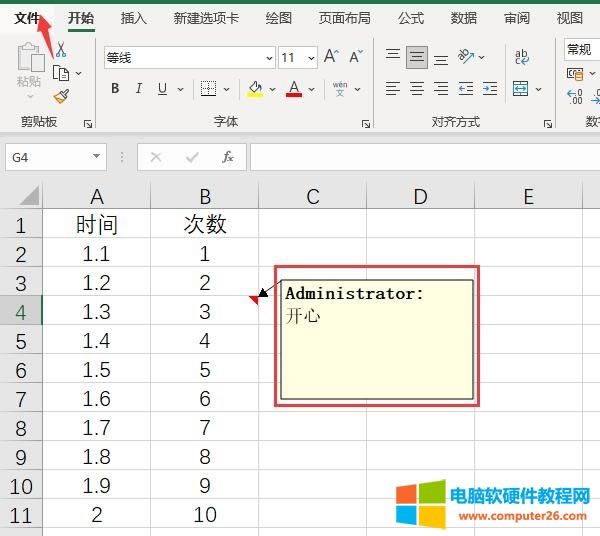Open the 字体 group dialog launcher
The width and height of the screenshot is (600, 536).
(x=367, y=124)
